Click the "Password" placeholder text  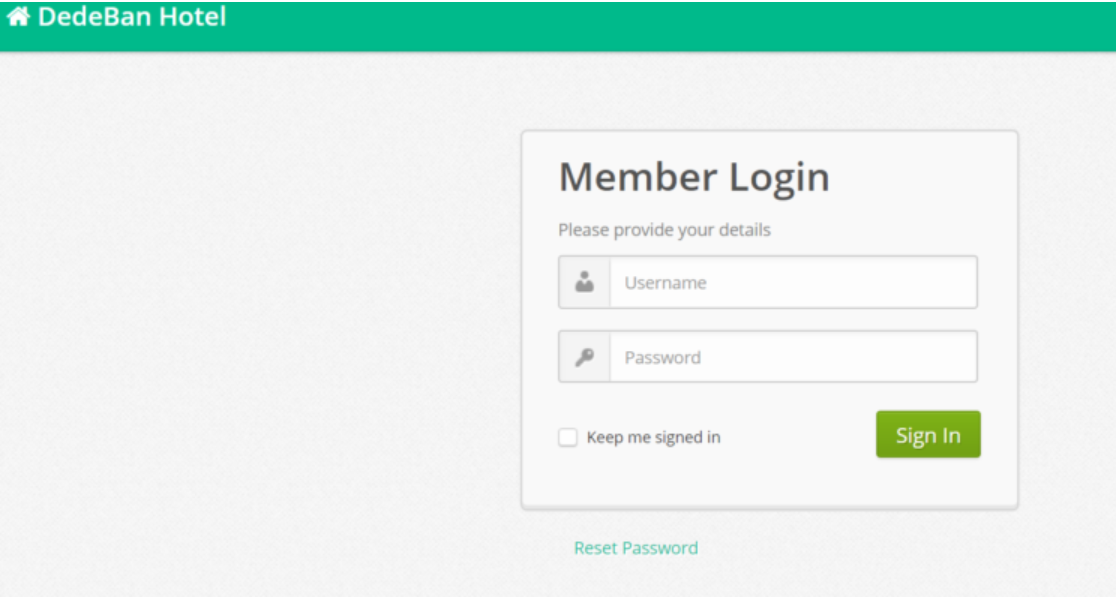(x=663, y=357)
